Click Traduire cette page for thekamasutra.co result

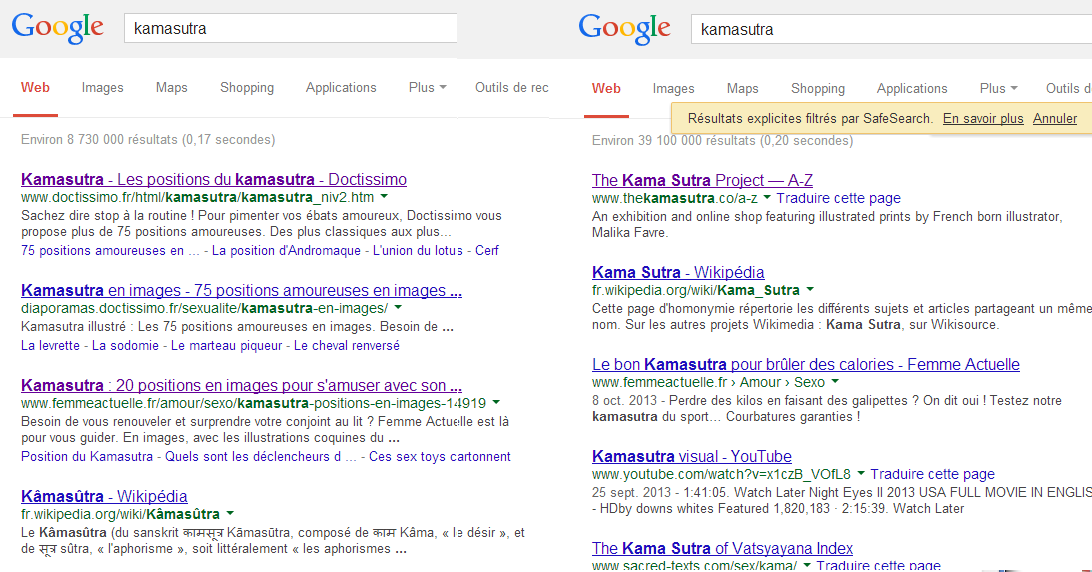coord(838,198)
